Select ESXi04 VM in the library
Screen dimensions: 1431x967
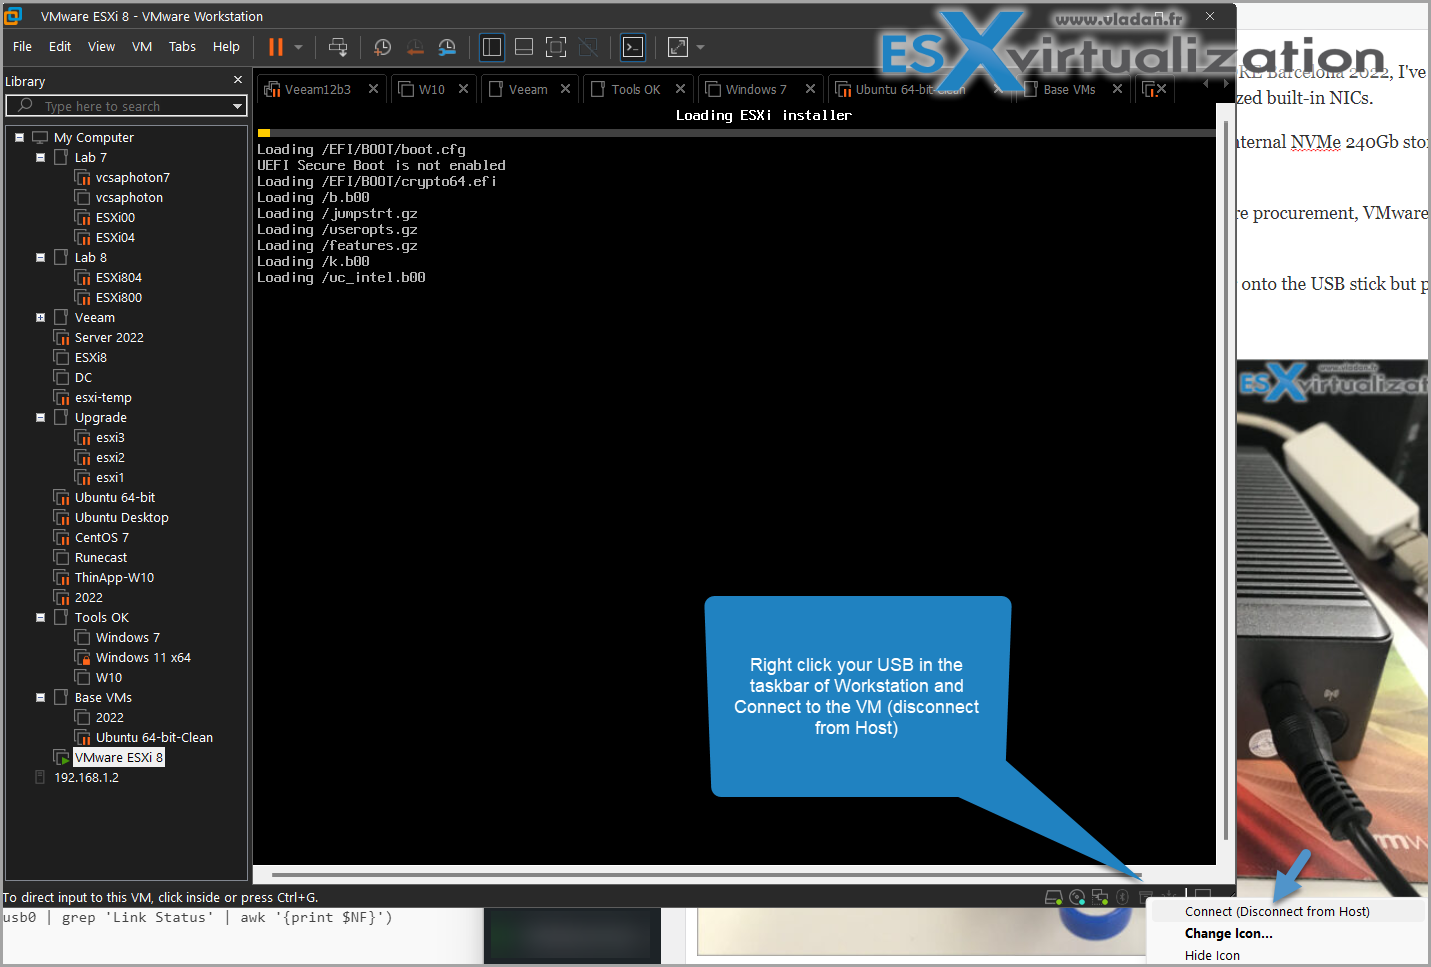tap(115, 238)
